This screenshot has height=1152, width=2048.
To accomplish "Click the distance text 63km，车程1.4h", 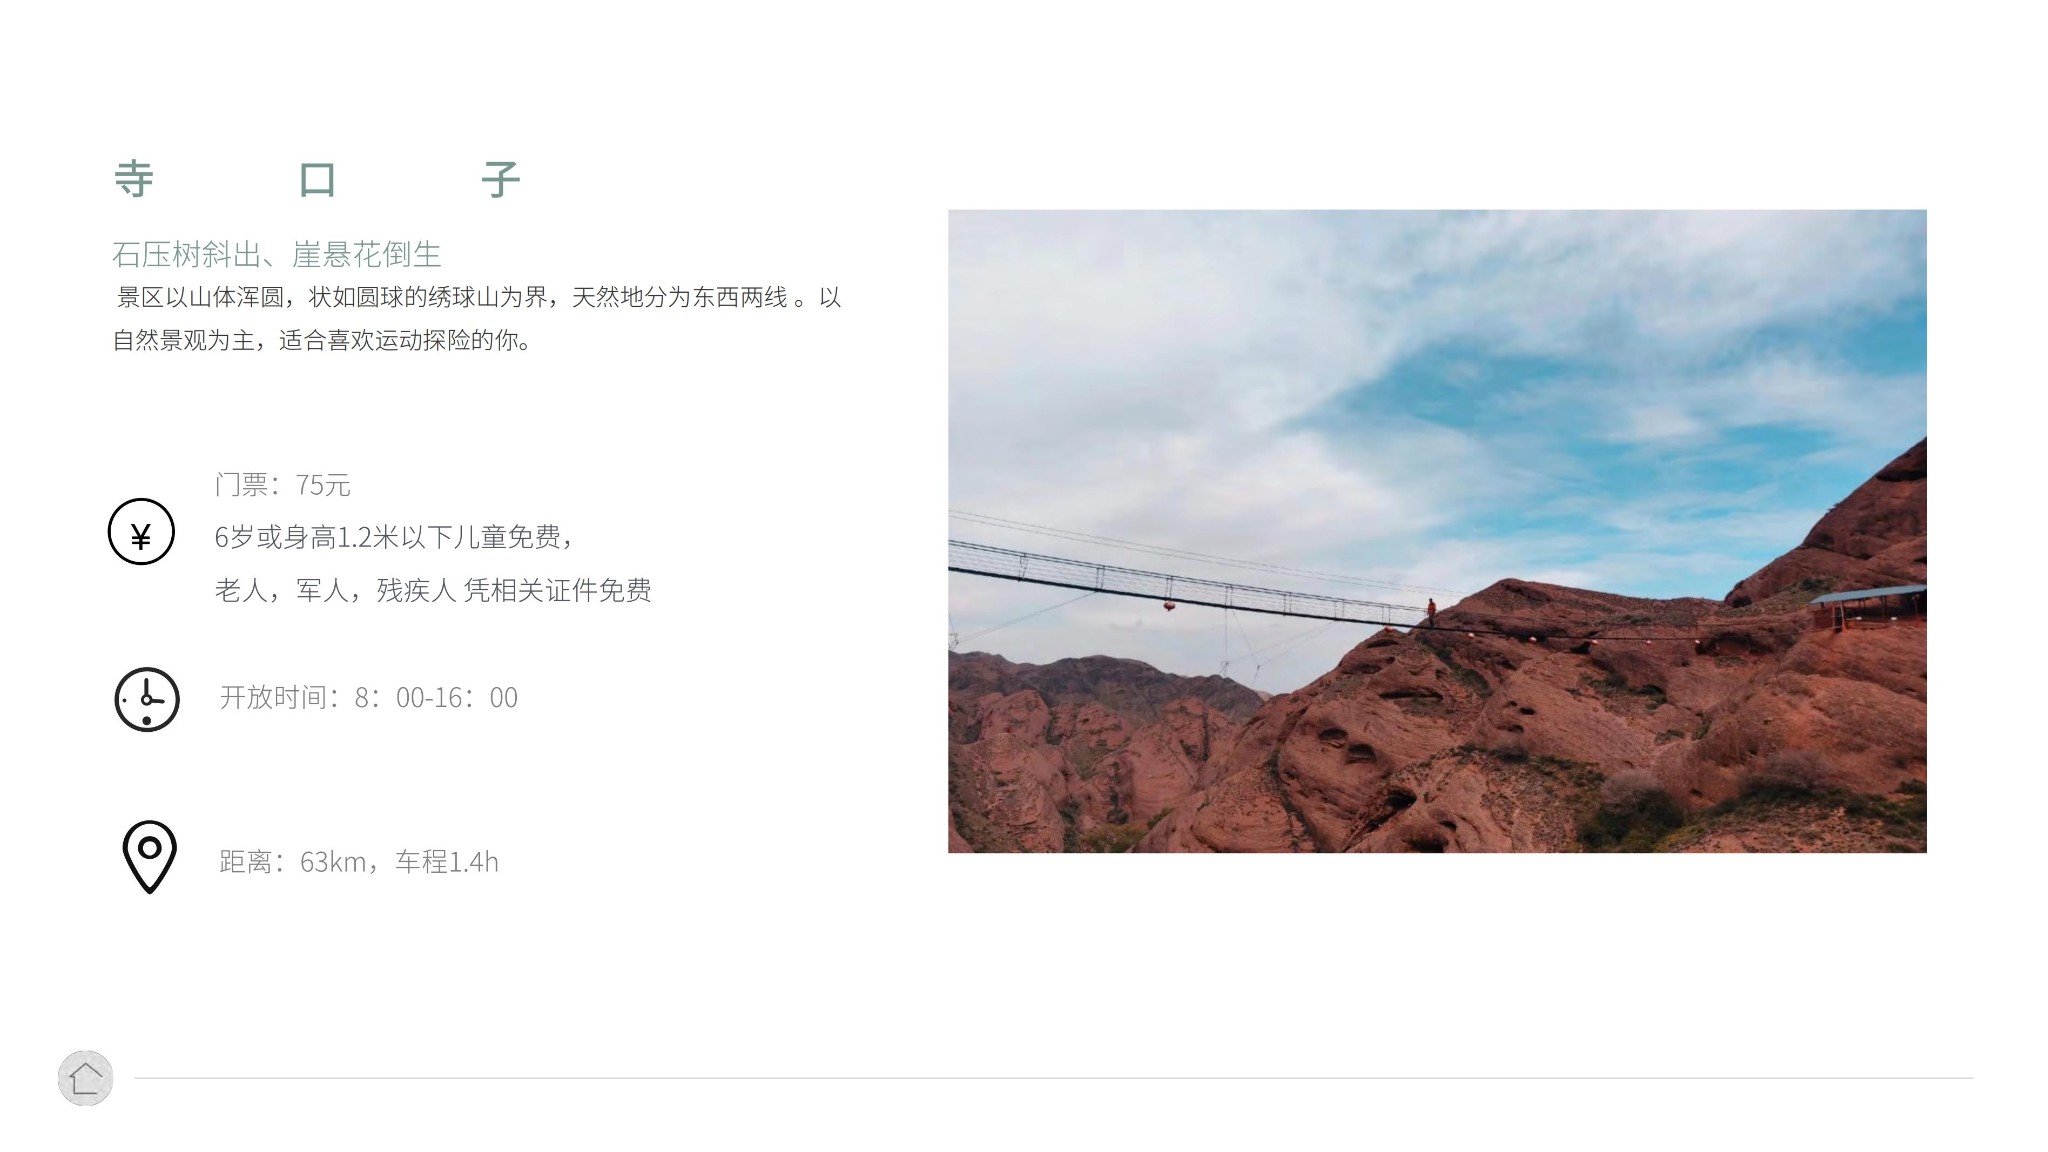I will tap(359, 861).
